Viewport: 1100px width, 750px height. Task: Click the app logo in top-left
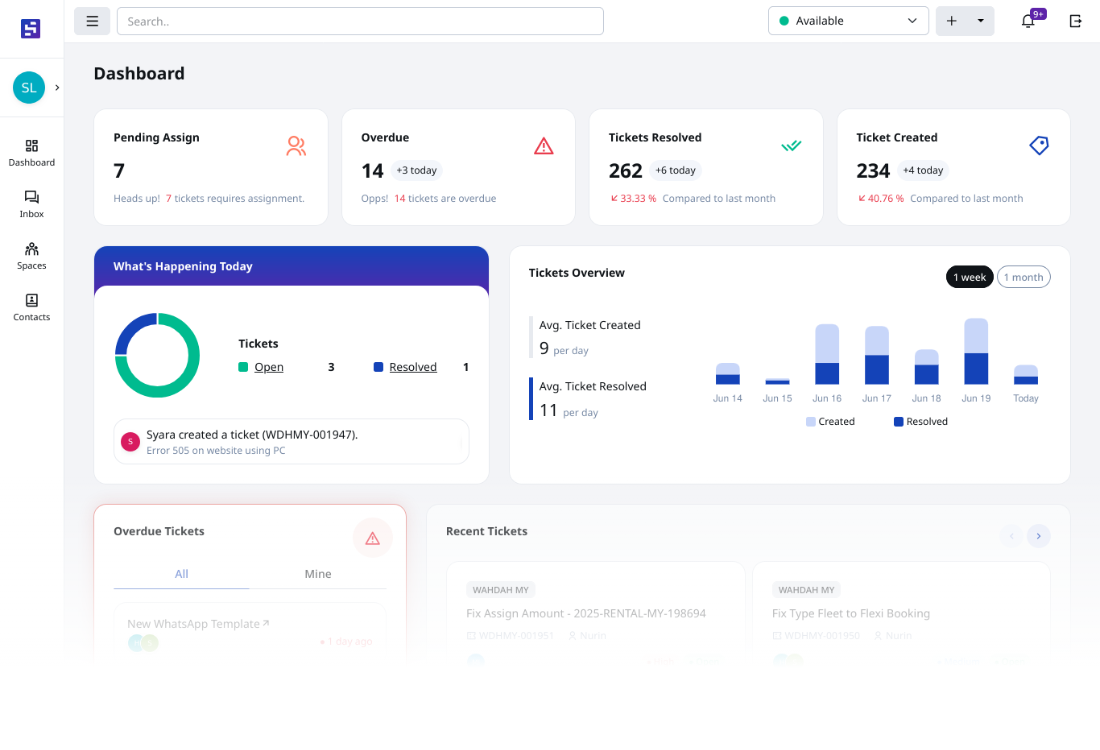(31, 28)
